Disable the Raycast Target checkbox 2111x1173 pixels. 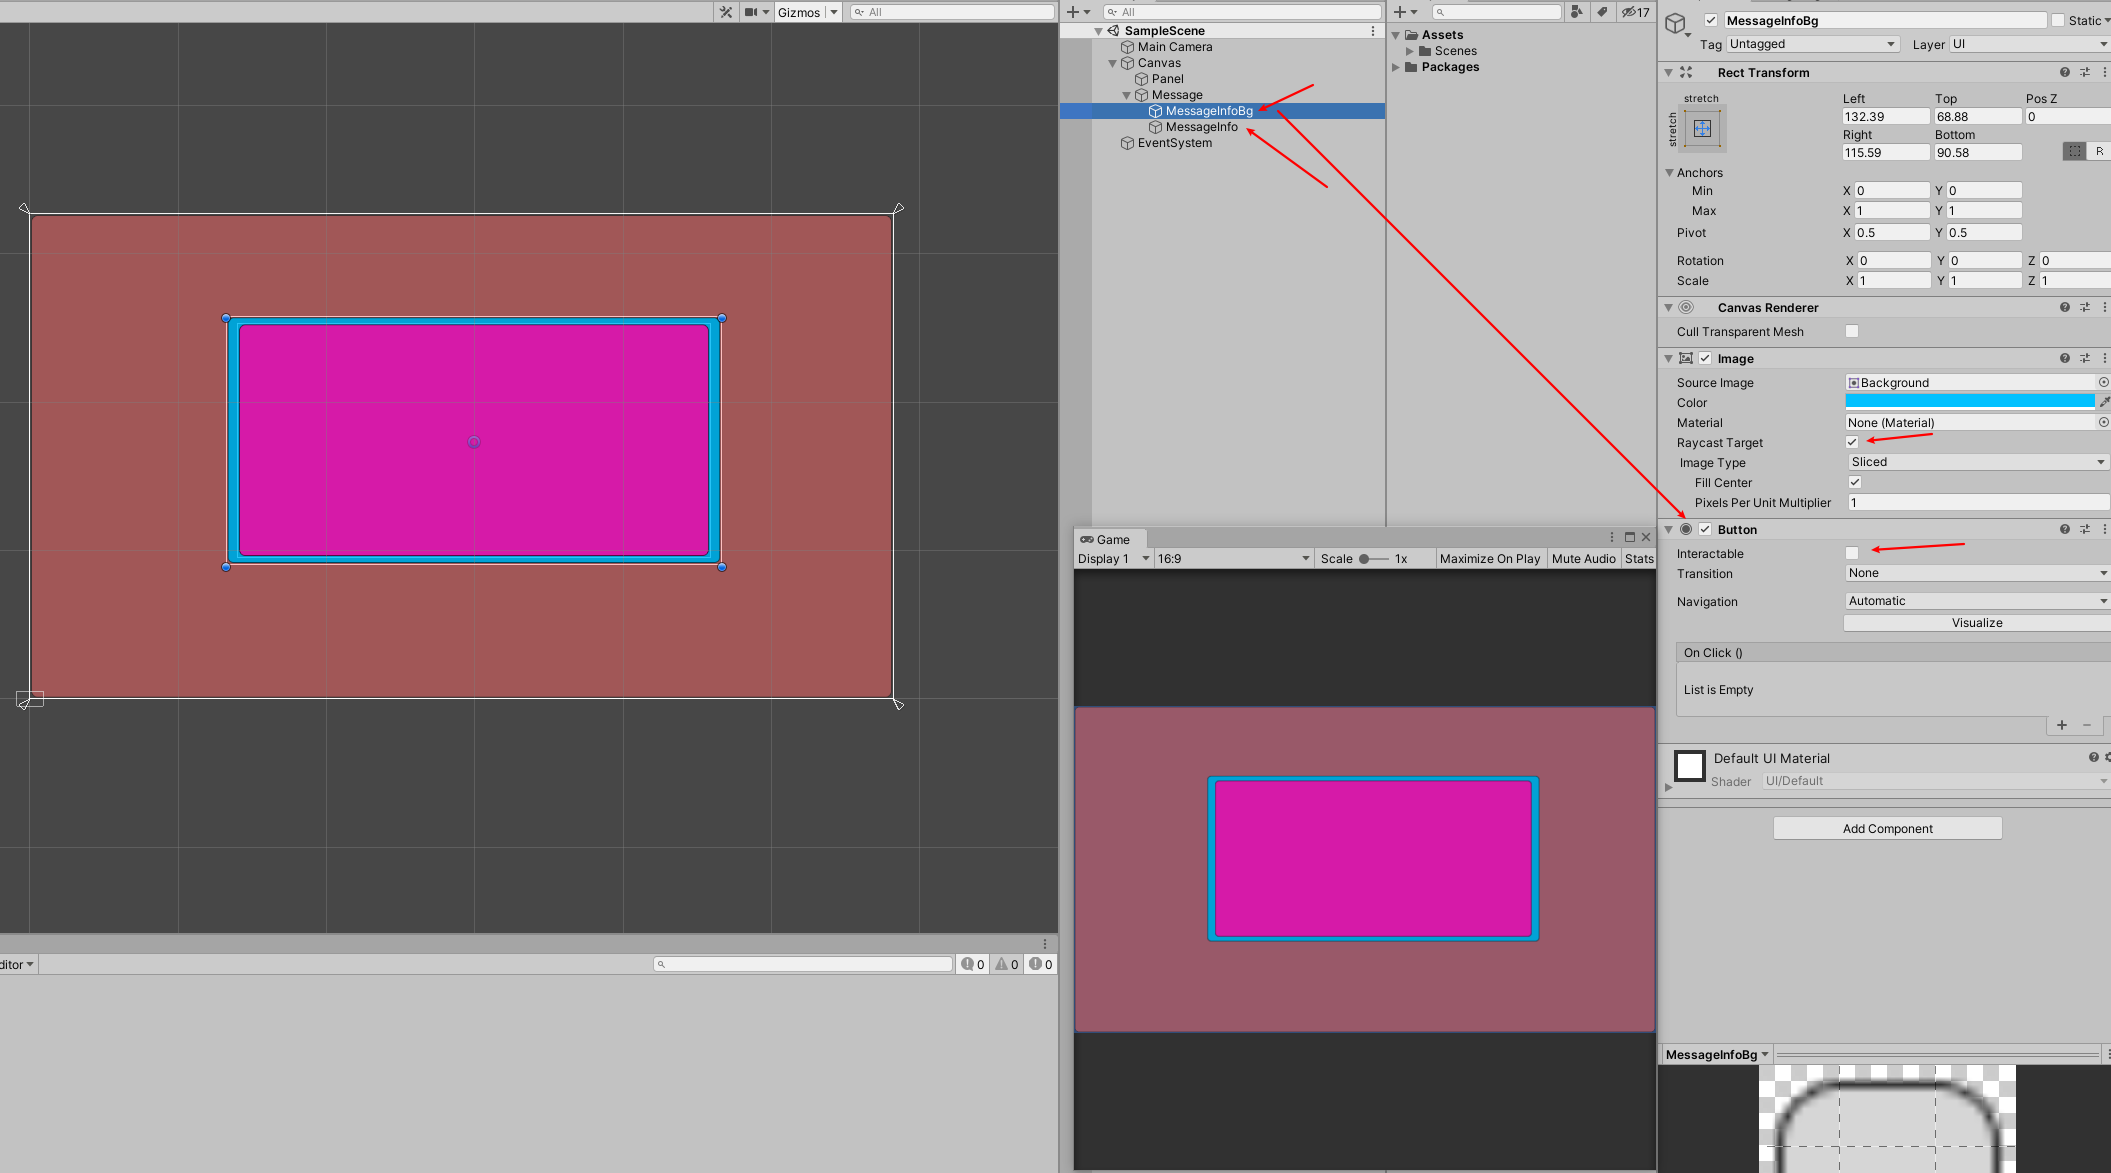[1852, 442]
